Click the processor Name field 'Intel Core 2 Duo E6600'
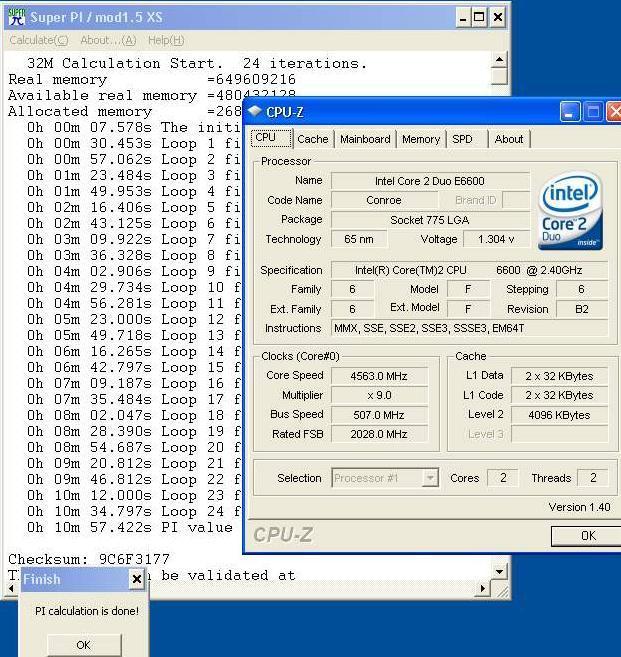621x657 pixels. click(430, 181)
